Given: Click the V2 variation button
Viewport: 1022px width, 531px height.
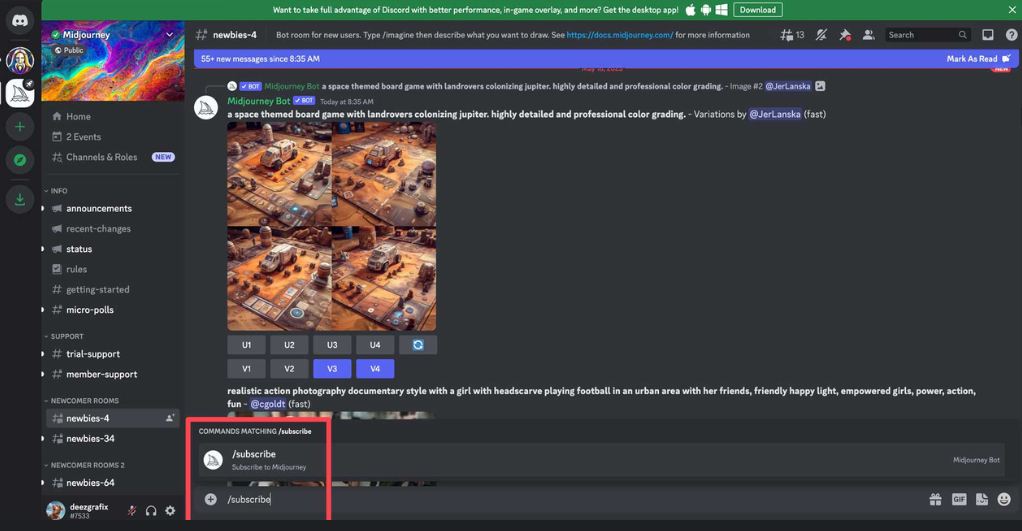Looking at the screenshot, I should tap(289, 369).
